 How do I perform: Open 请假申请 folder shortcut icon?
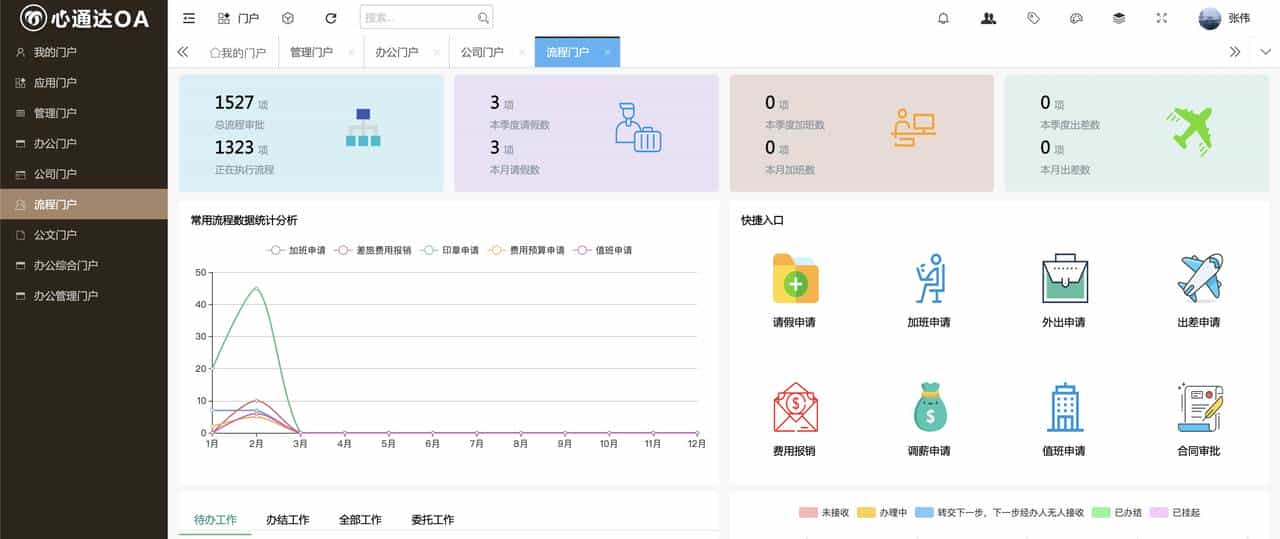[x=795, y=278]
